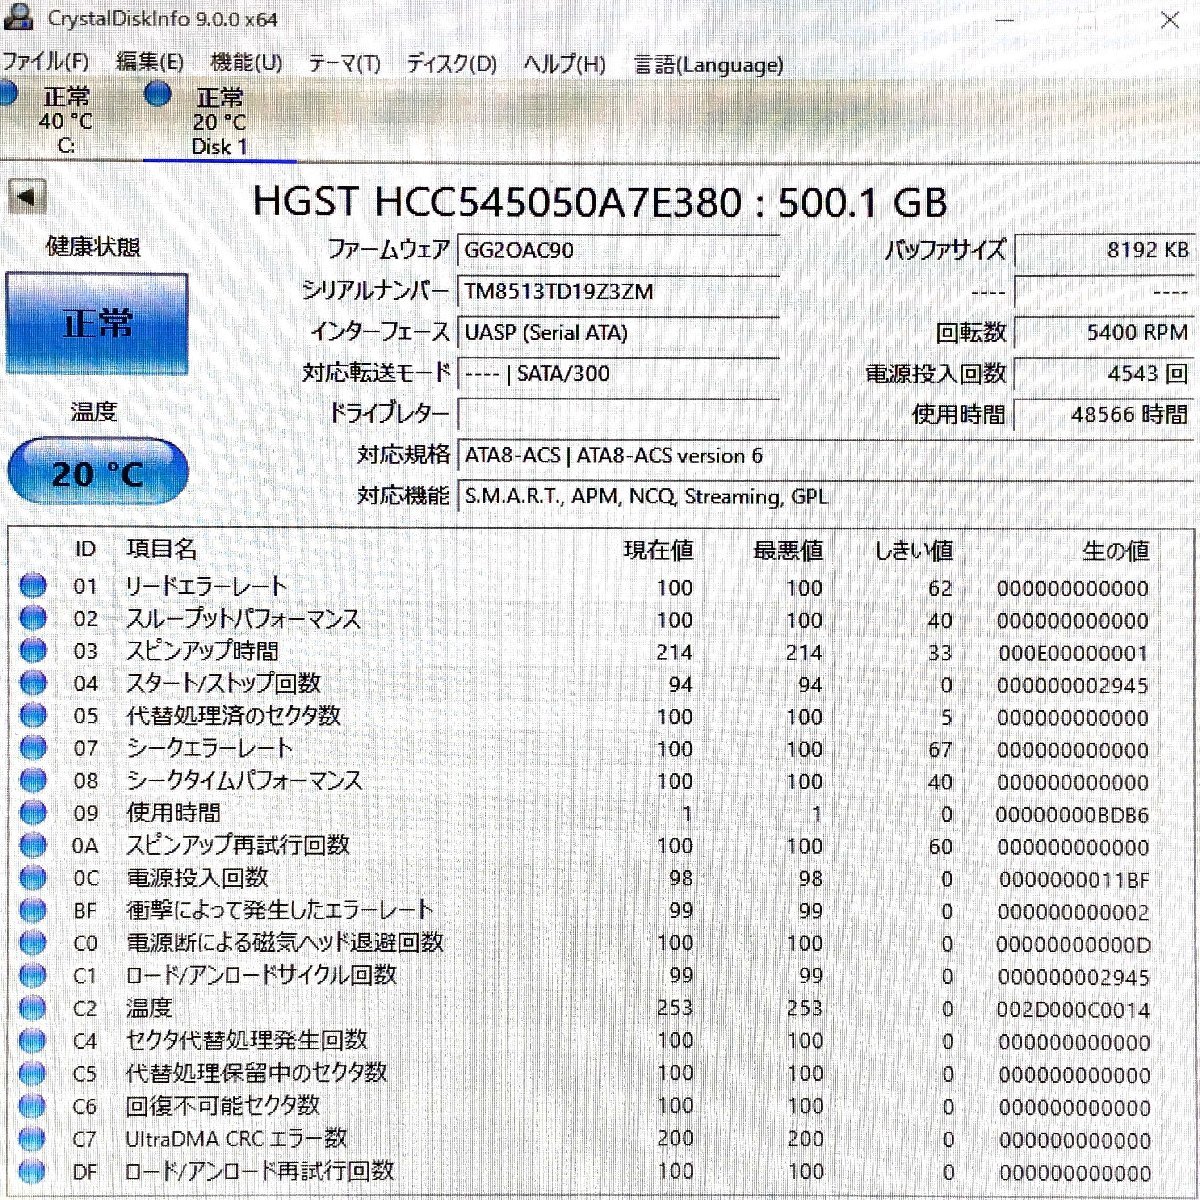Click the 正常 health status button
The height and width of the screenshot is (1200, 1200).
(x=97, y=324)
